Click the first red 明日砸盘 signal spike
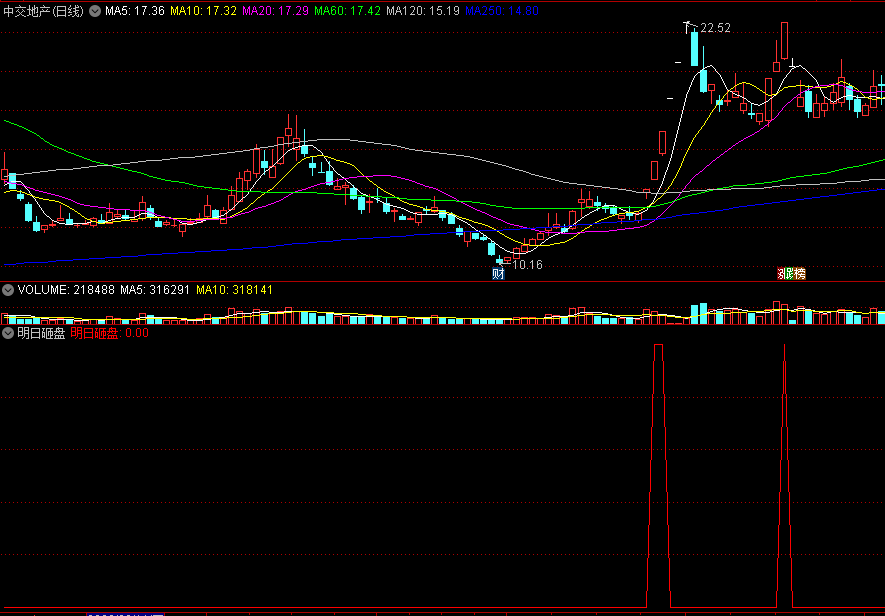This screenshot has width=885, height=616. 659,475
